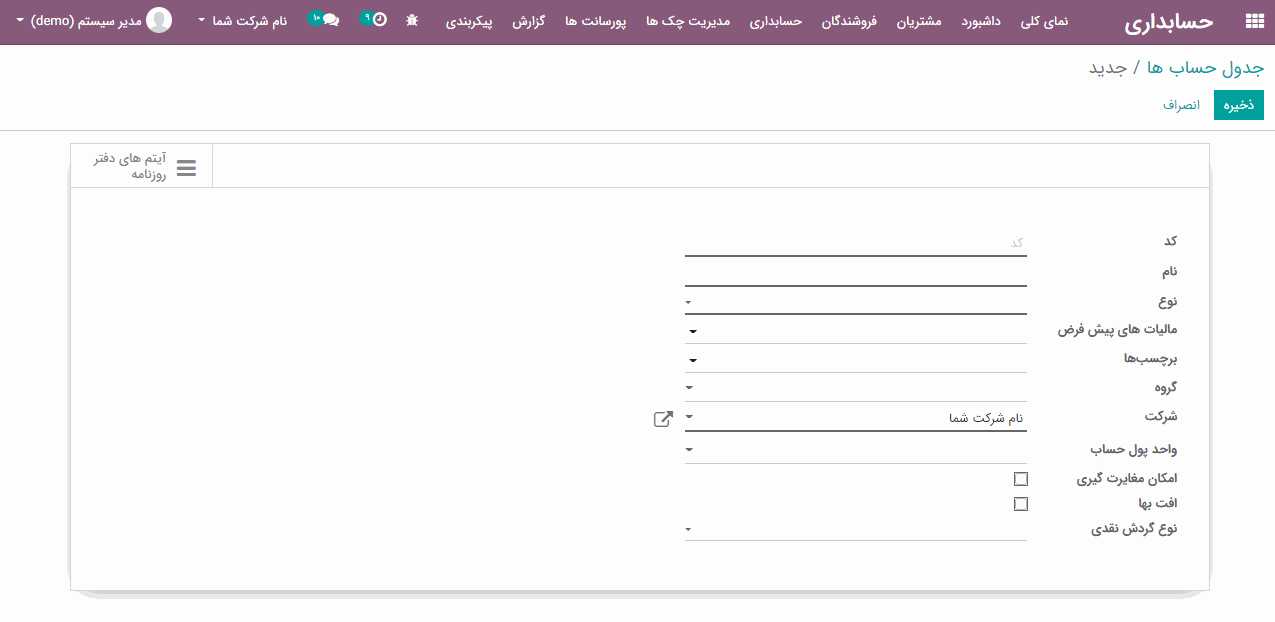Click the حسابداری app title
1275x622 pixels.
point(1168,22)
